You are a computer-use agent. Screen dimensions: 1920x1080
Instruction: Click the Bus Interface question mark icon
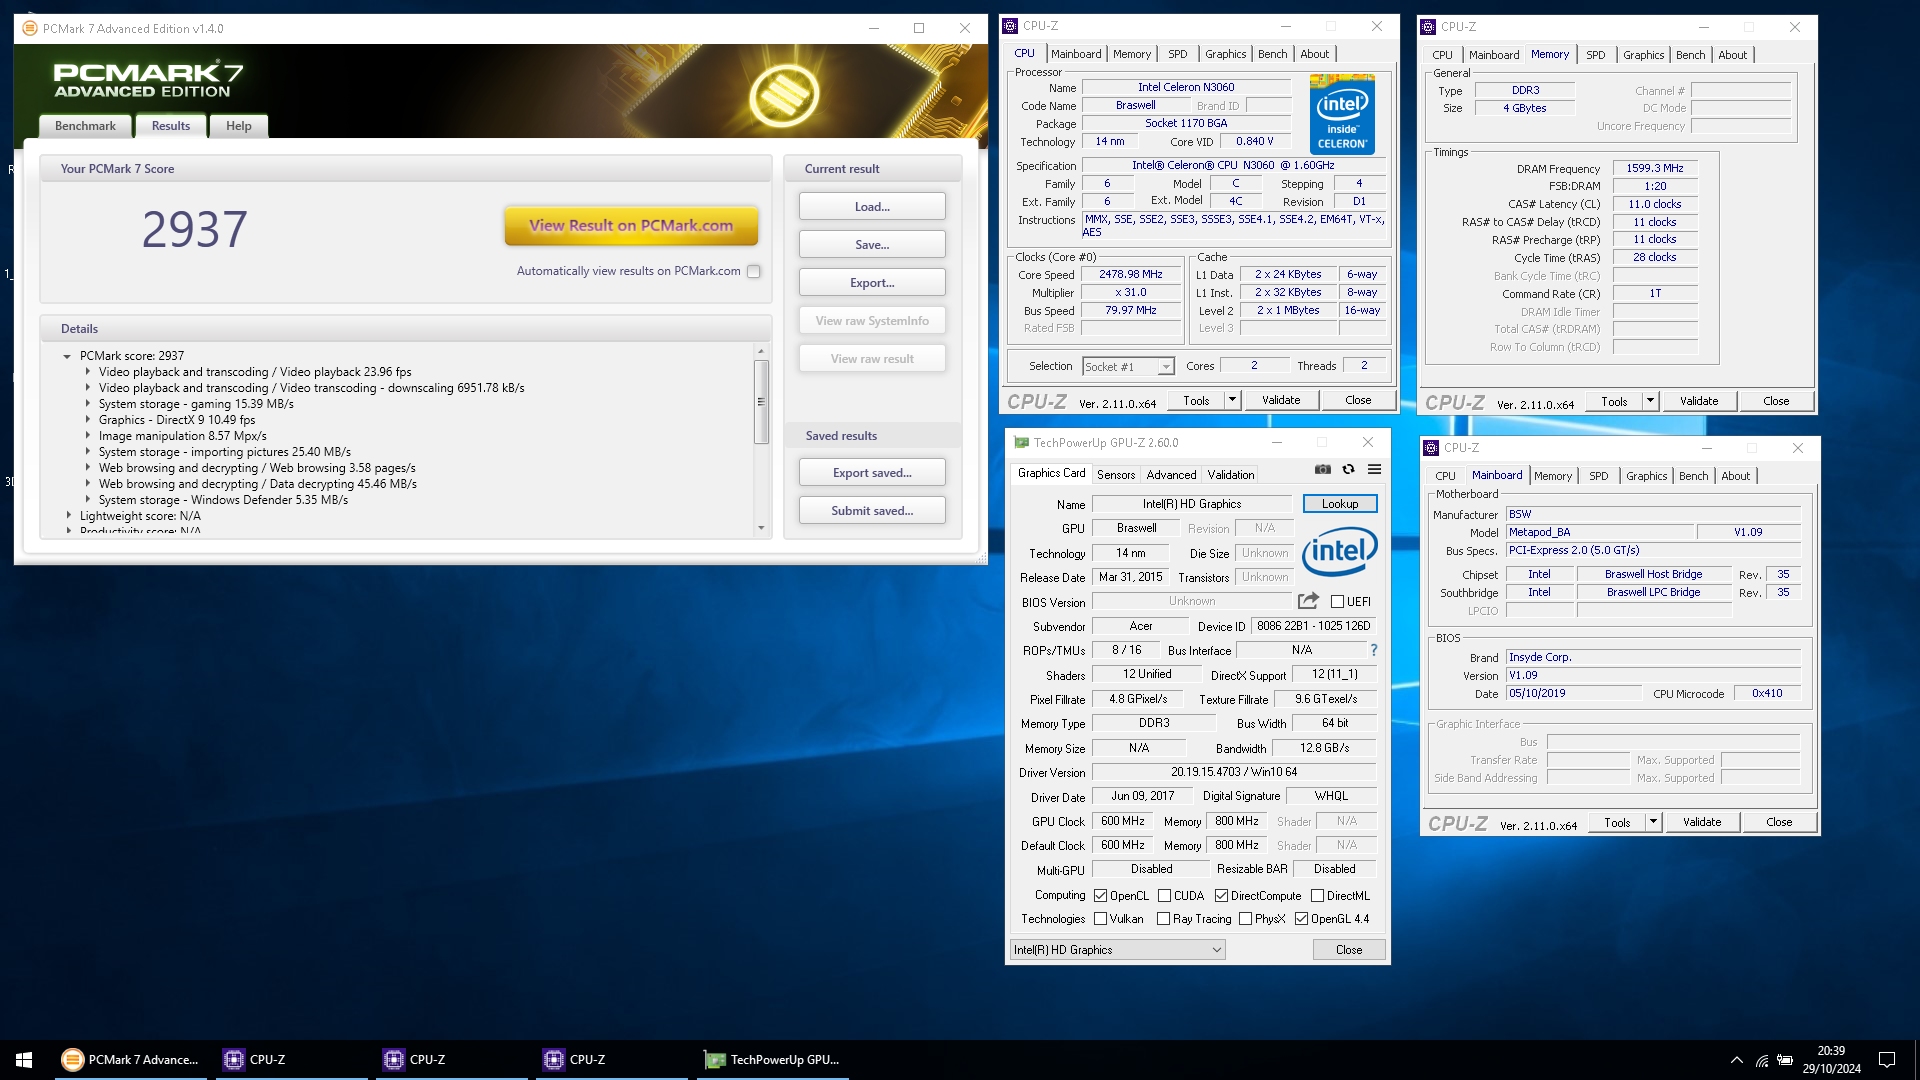click(x=1374, y=650)
